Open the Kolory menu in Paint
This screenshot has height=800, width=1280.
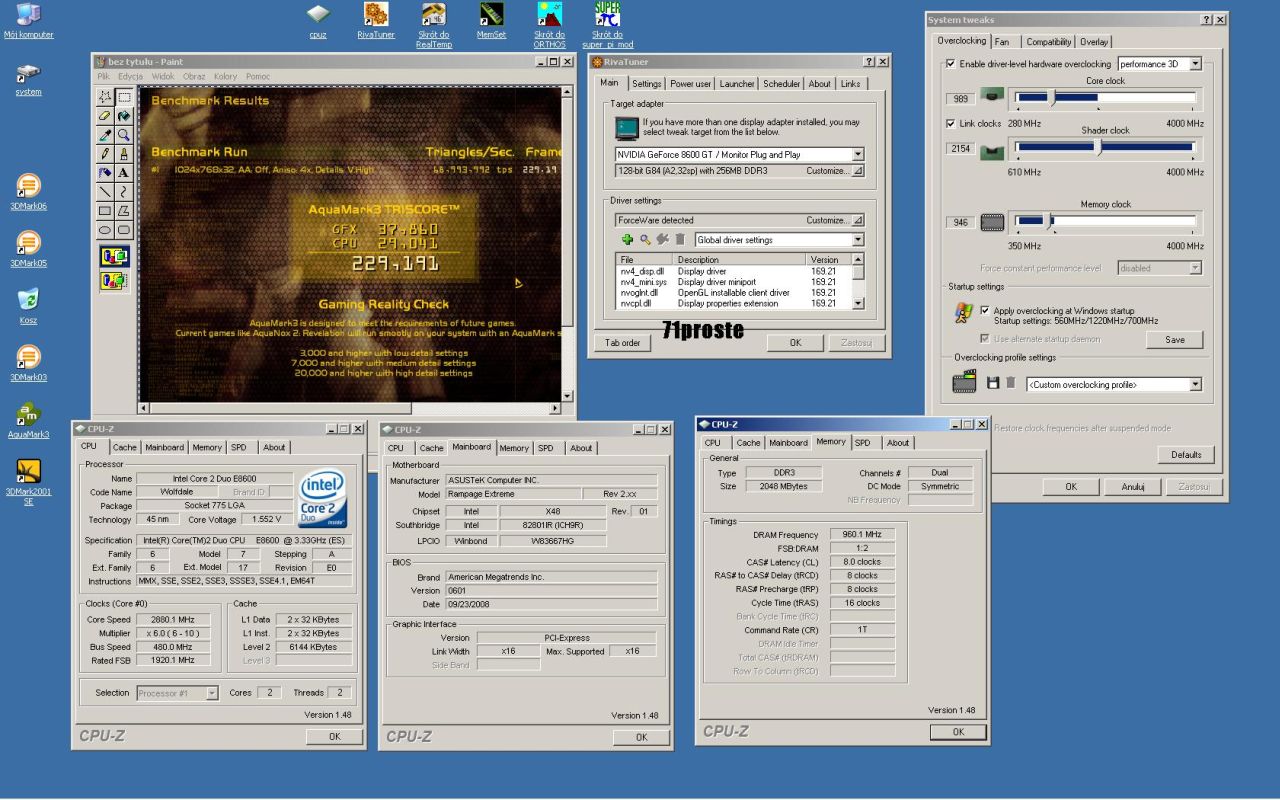click(225, 76)
